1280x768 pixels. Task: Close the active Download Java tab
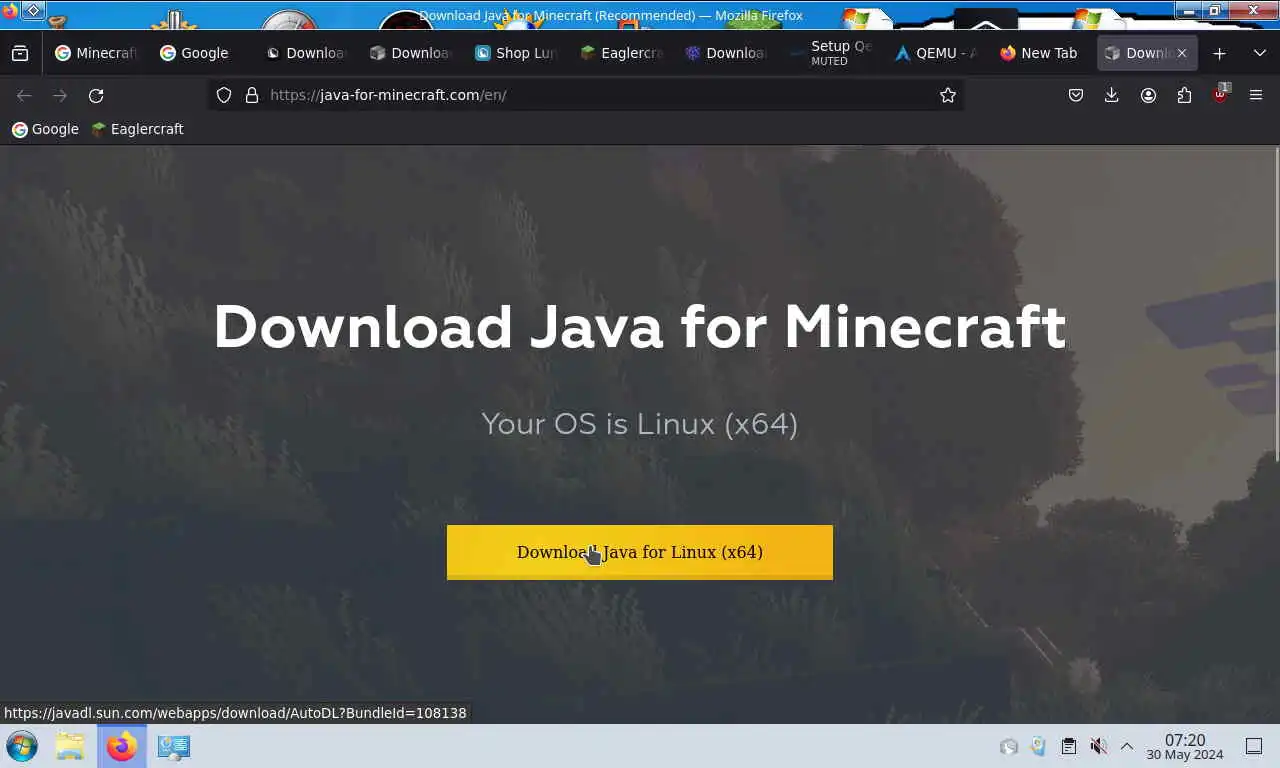click(1181, 53)
